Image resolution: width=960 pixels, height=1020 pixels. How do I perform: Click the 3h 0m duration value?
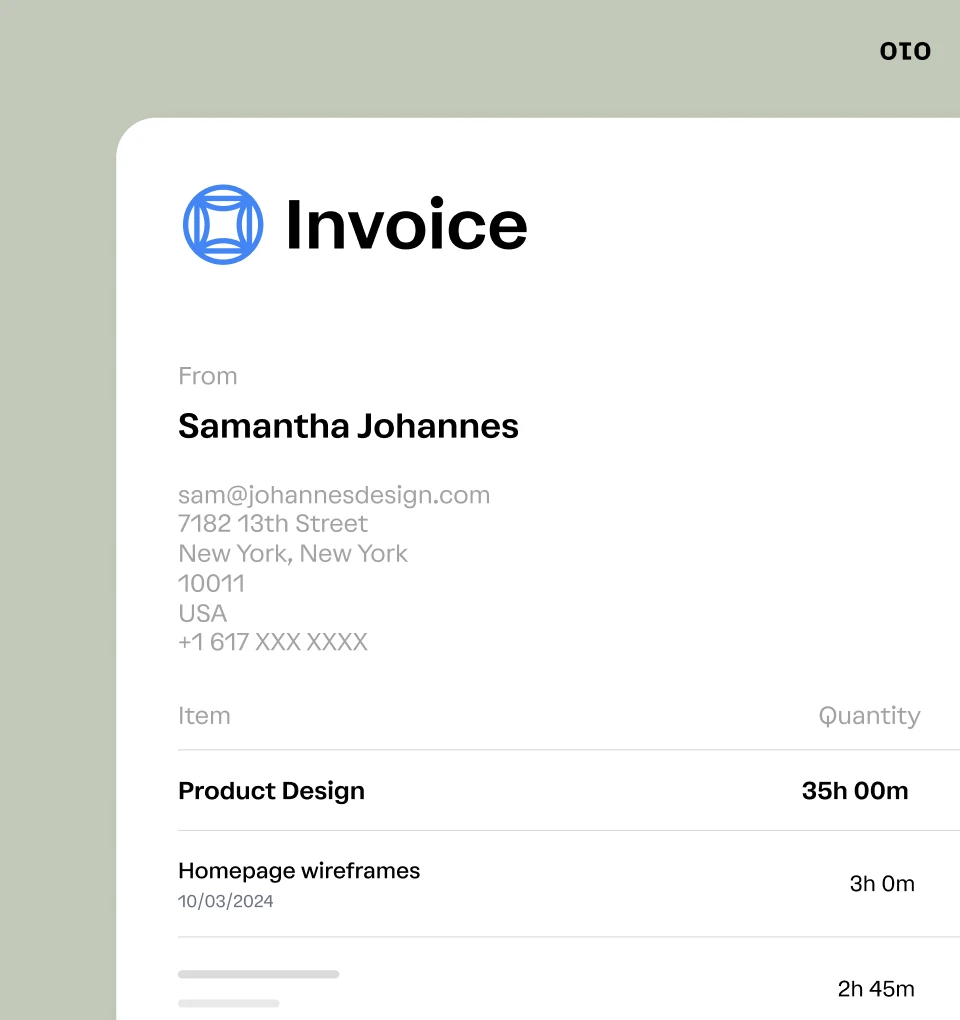tap(882, 884)
